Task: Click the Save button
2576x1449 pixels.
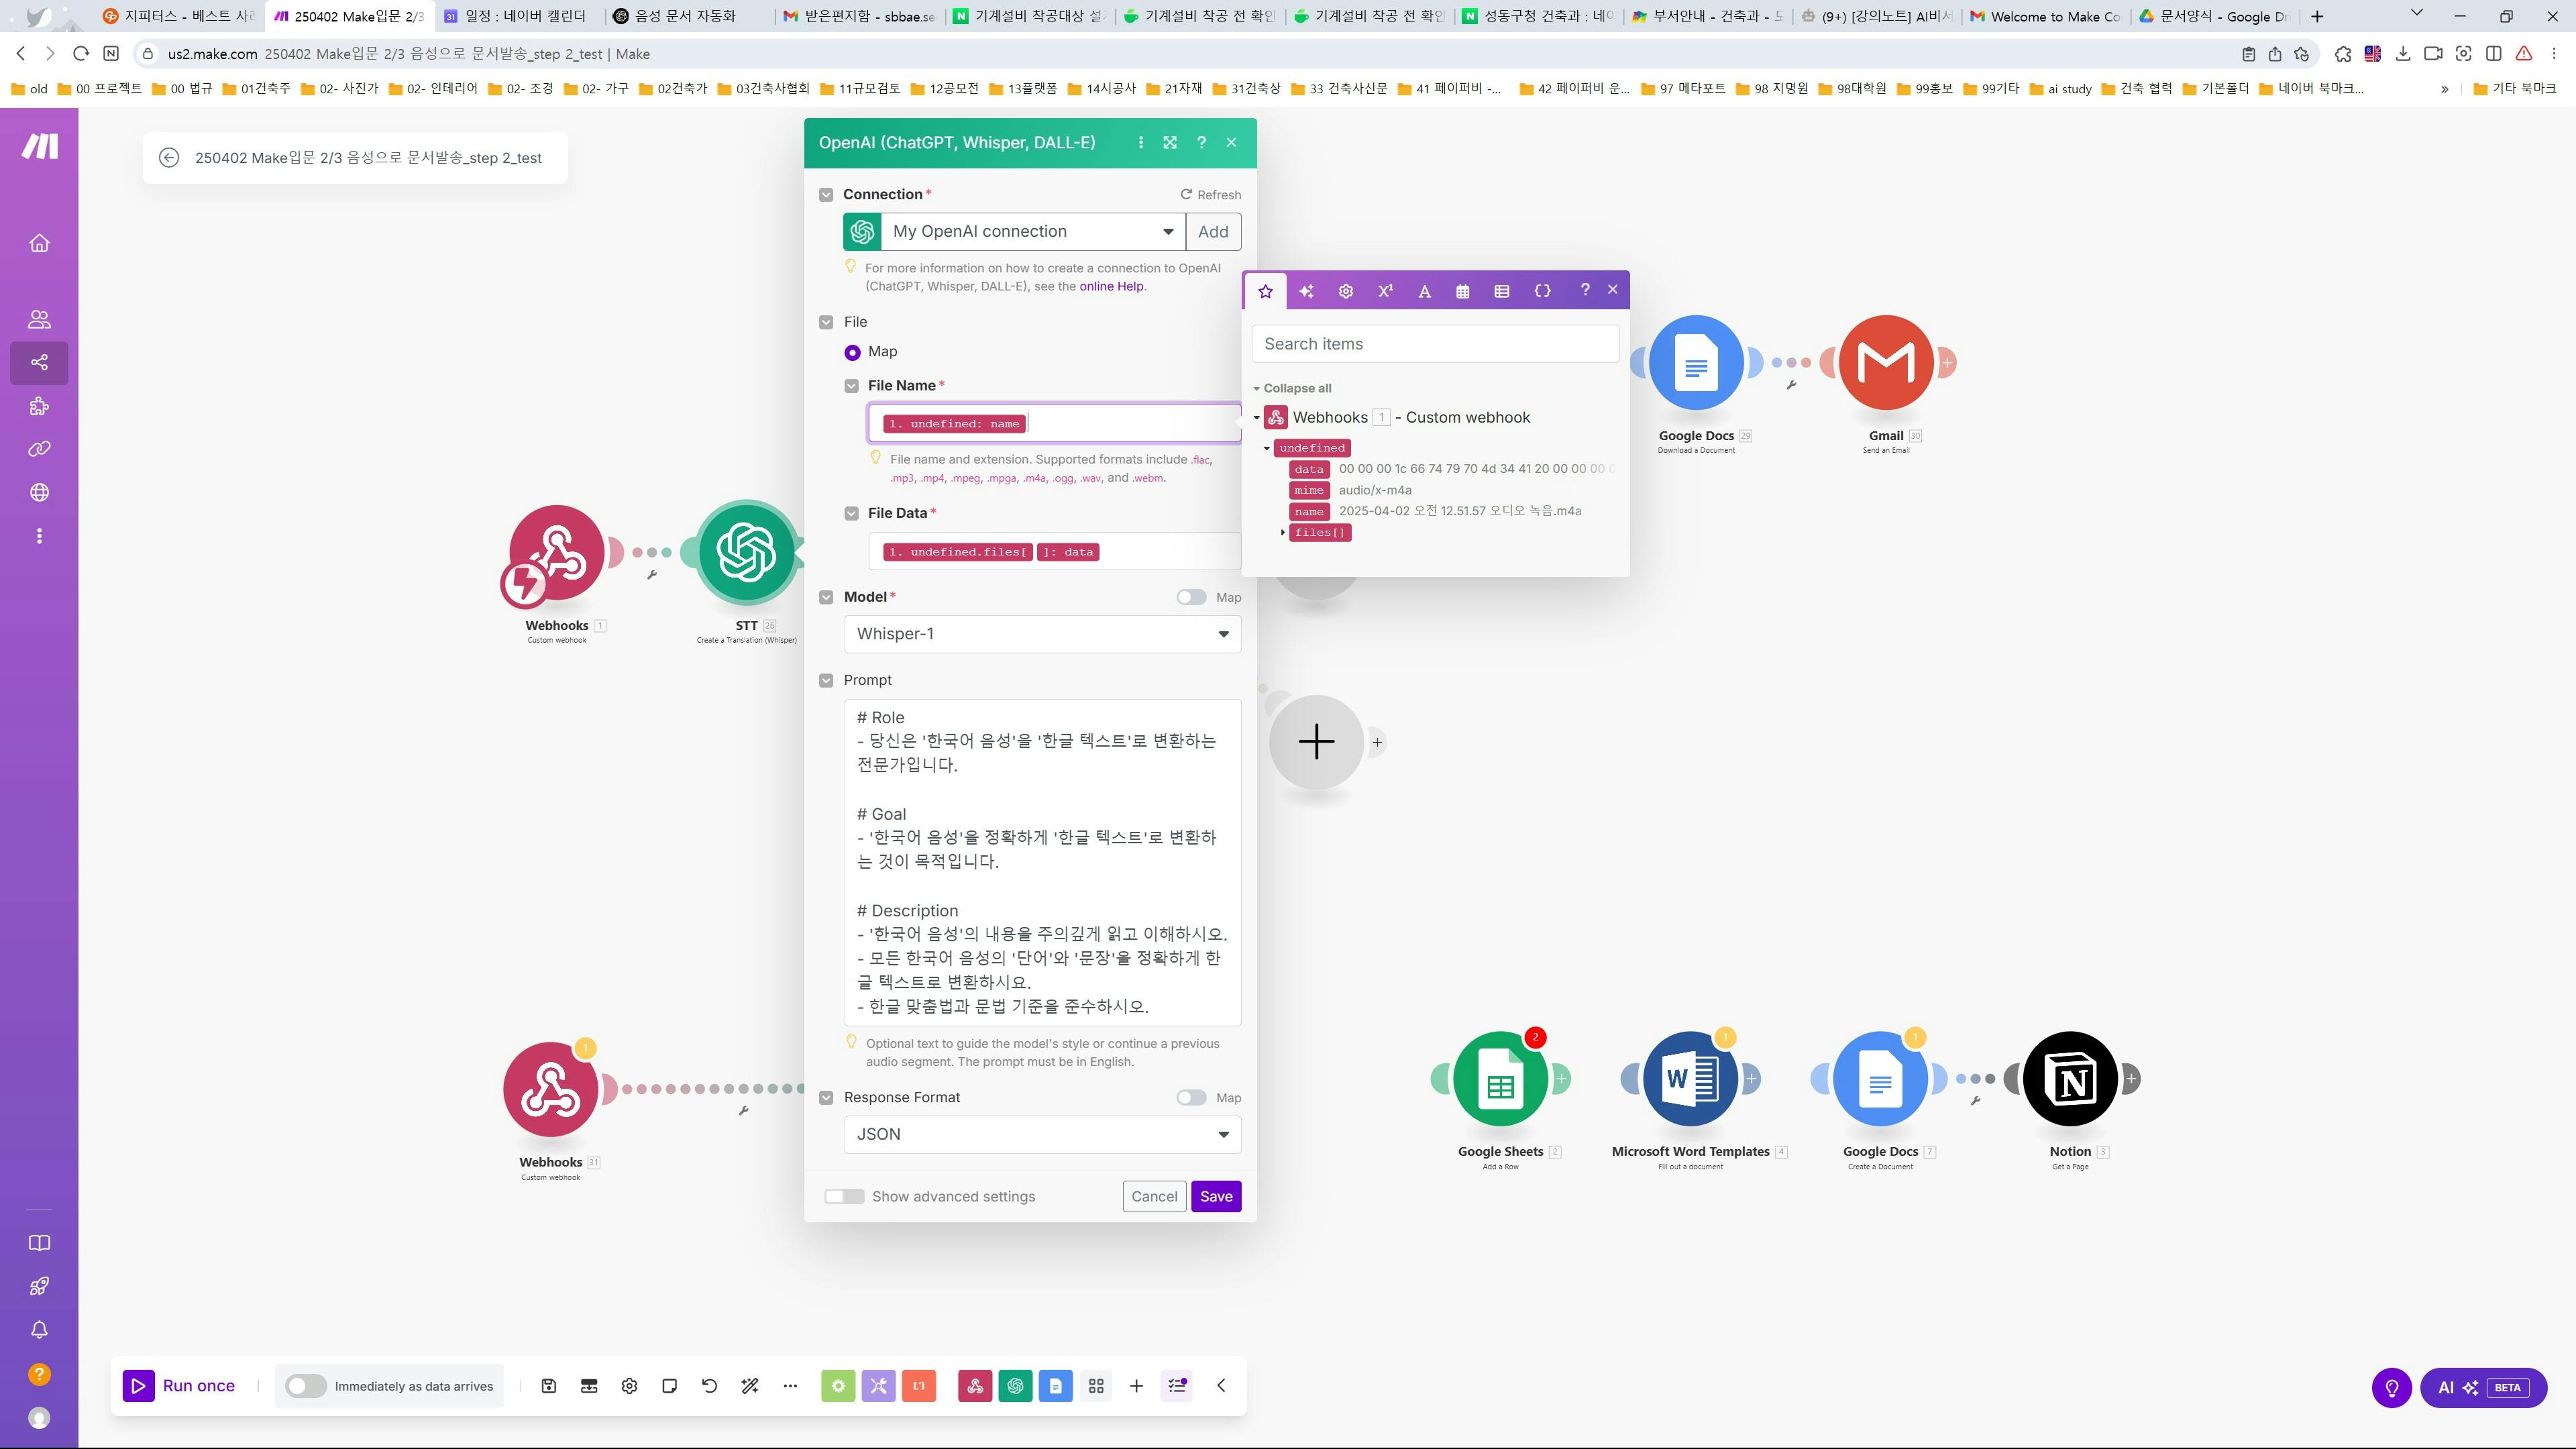Action: pyautogui.click(x=1215, y=1197)
